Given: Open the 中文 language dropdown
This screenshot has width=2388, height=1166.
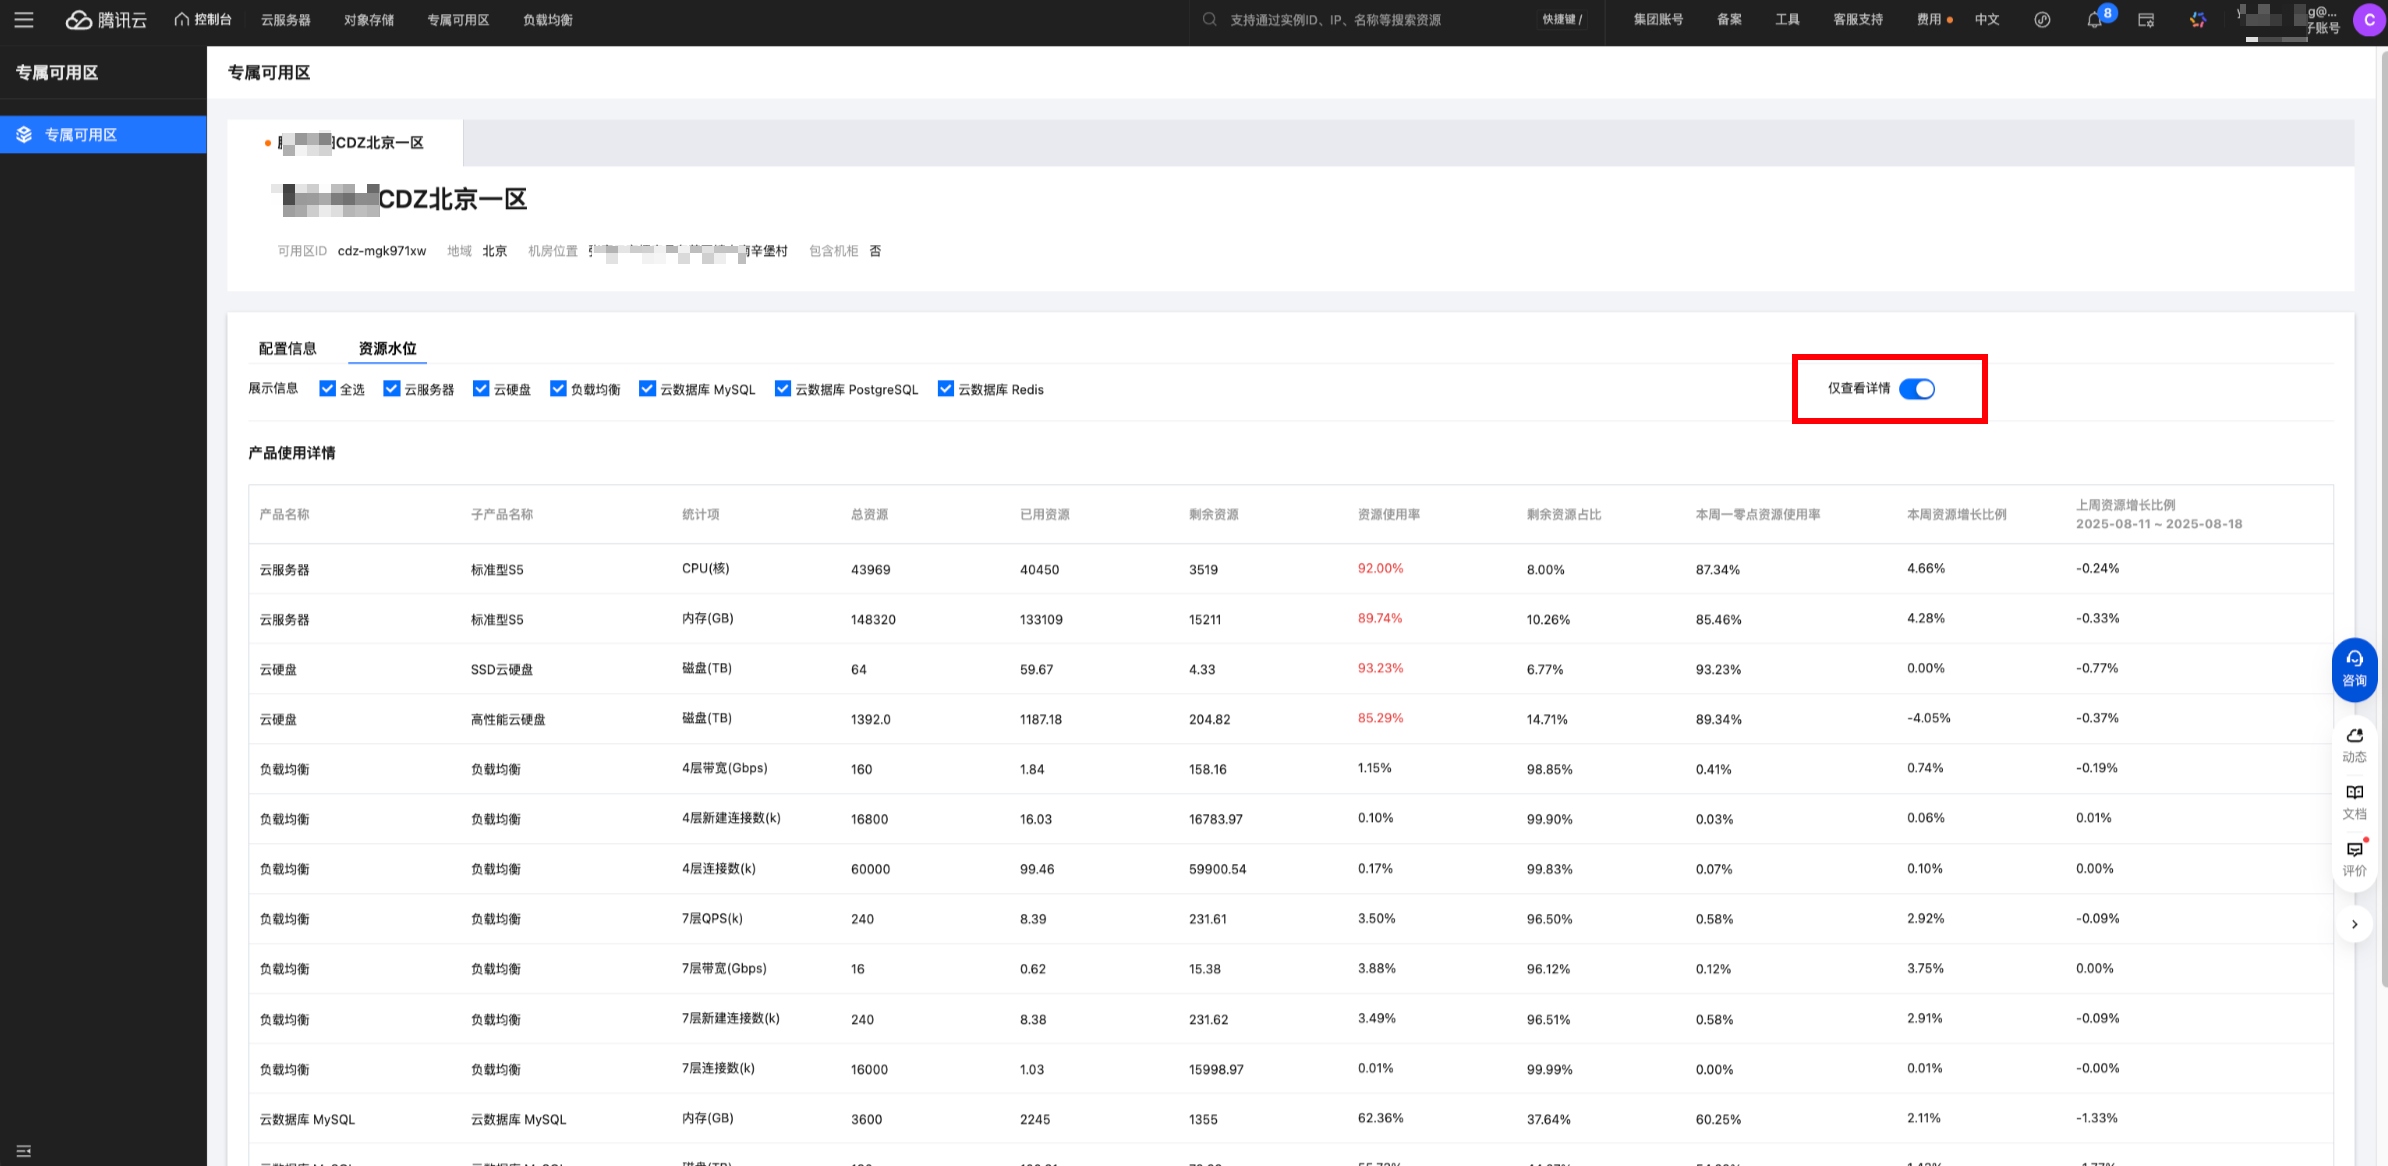Looking at the screenshot, I should click(1986, 20).
